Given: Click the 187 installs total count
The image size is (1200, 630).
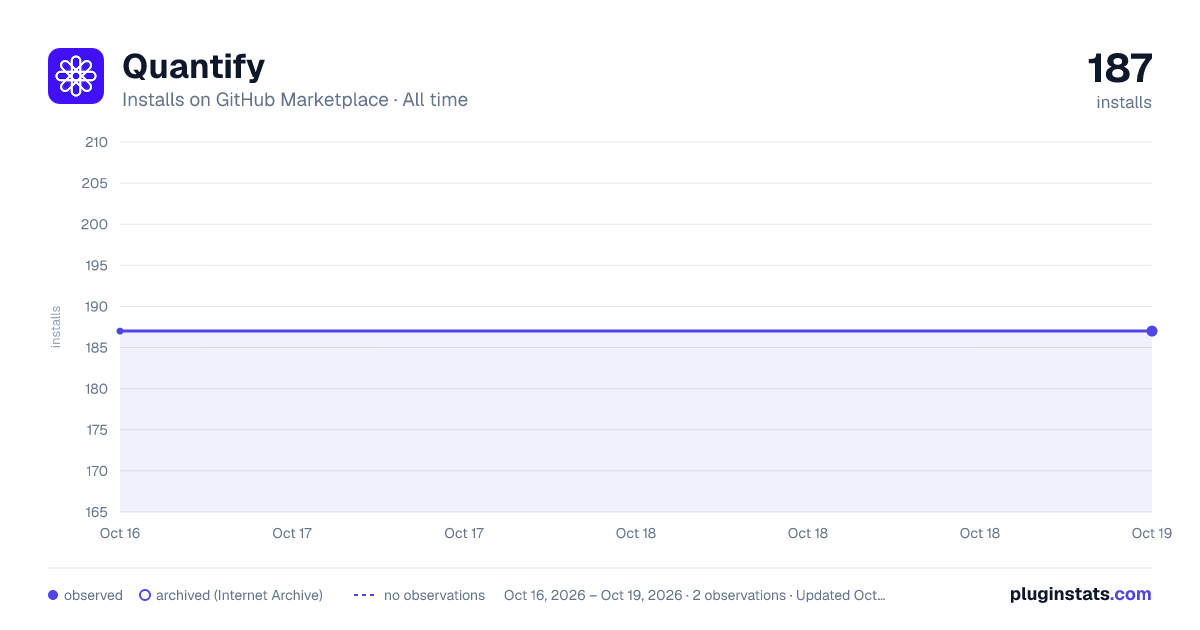Looking at the screenshot, I should click(1120, 69).
